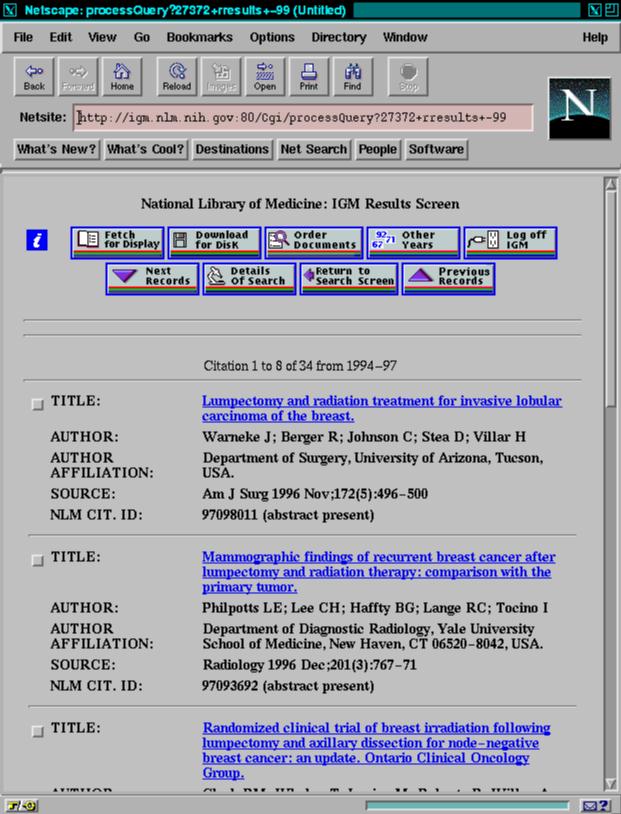Check the box for Lumpectomy and radiation citation
The height and width of the screenshot is (814, 621).
[37, 404]
